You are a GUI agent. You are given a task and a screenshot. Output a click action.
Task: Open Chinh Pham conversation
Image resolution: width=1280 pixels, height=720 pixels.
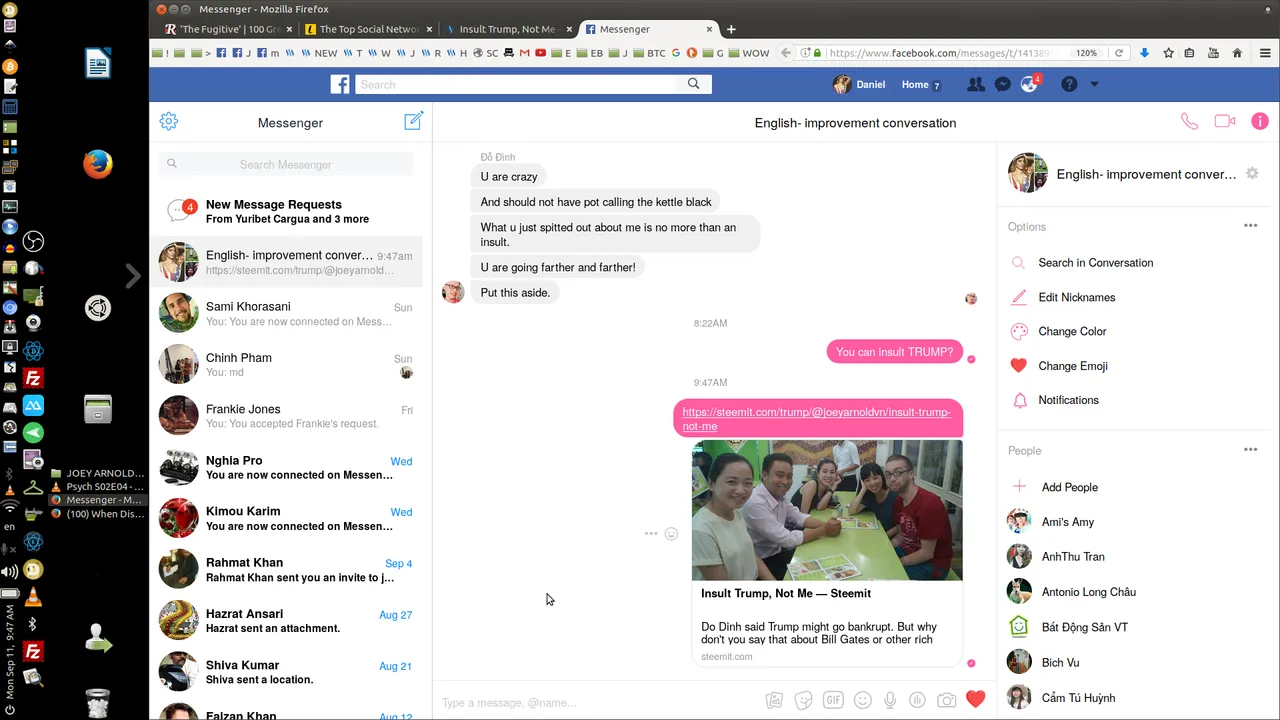coord(286,365)
